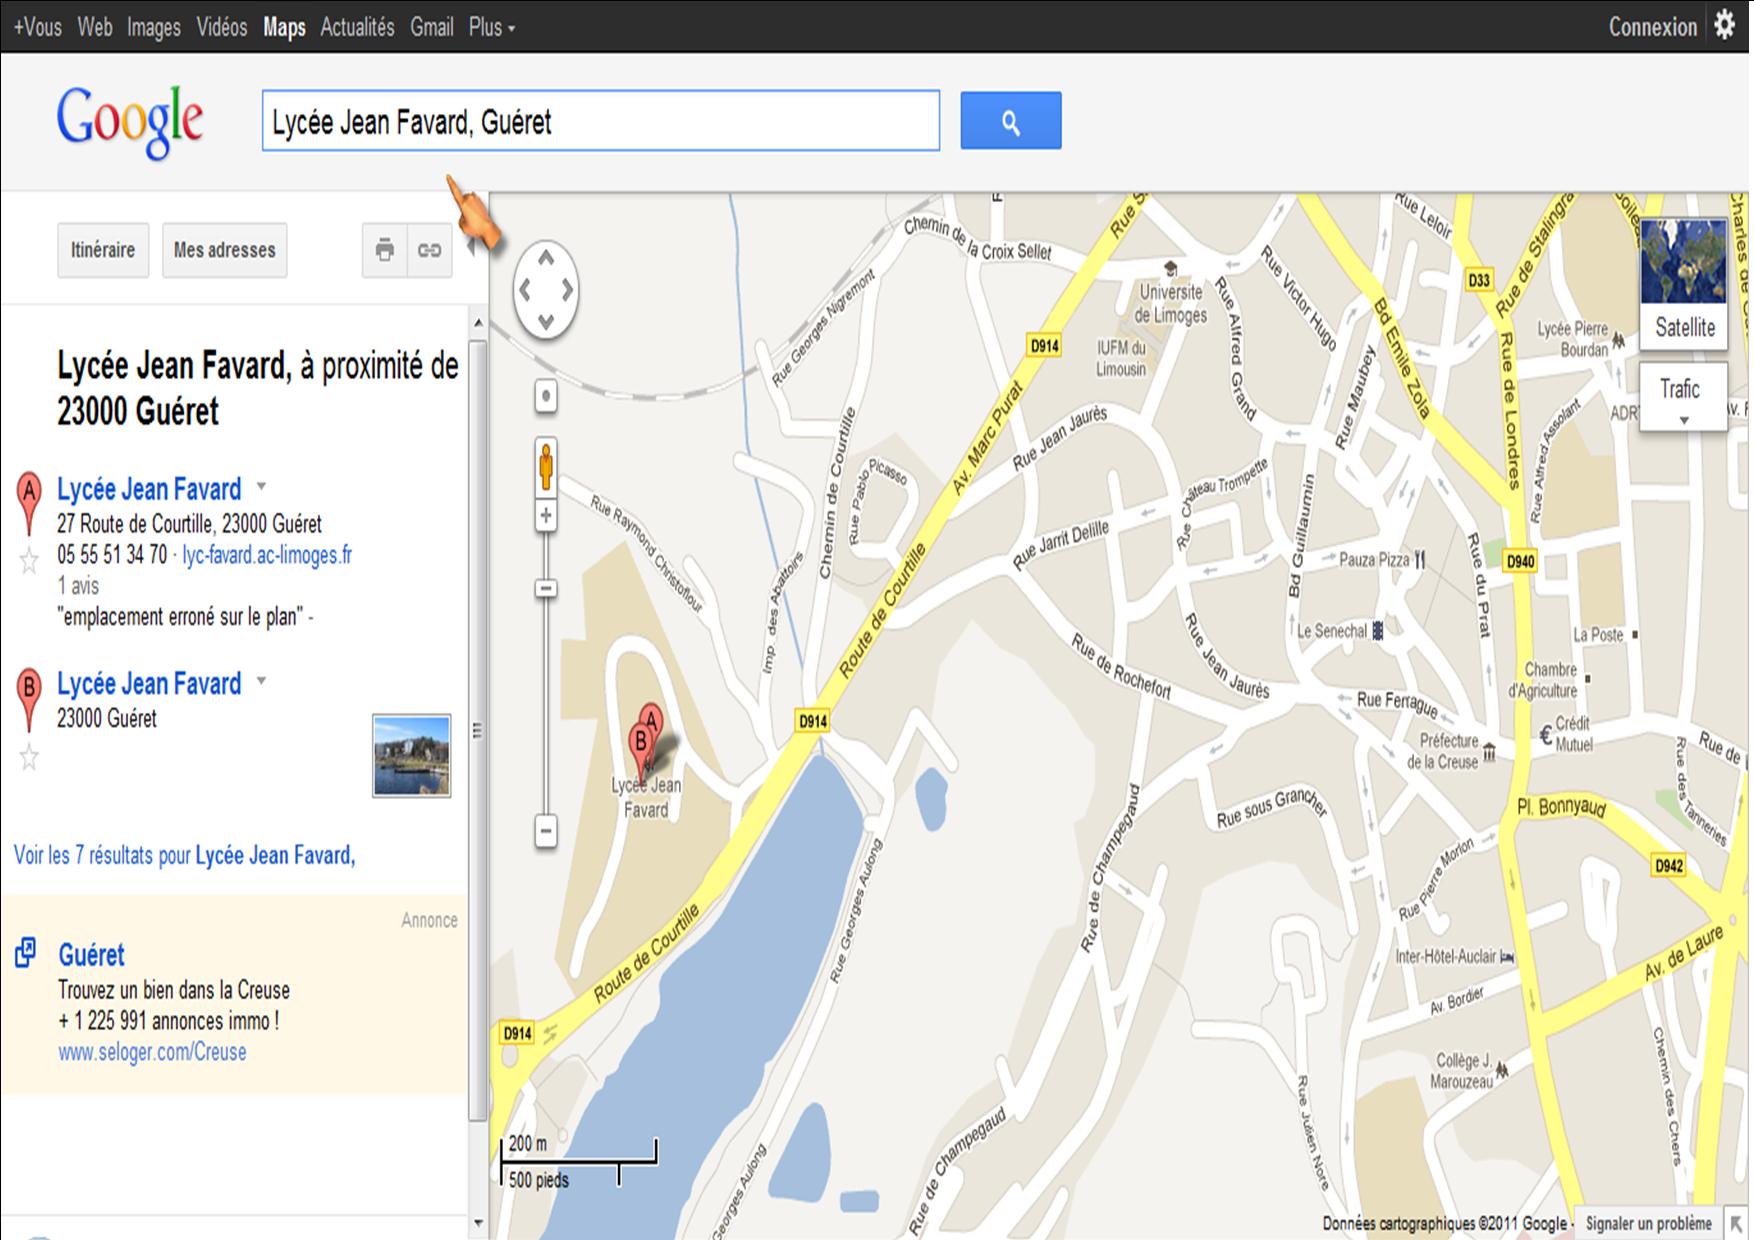Click the zoom slider track below handle
Screen dimensions: 1754x1240
(546, 705)
